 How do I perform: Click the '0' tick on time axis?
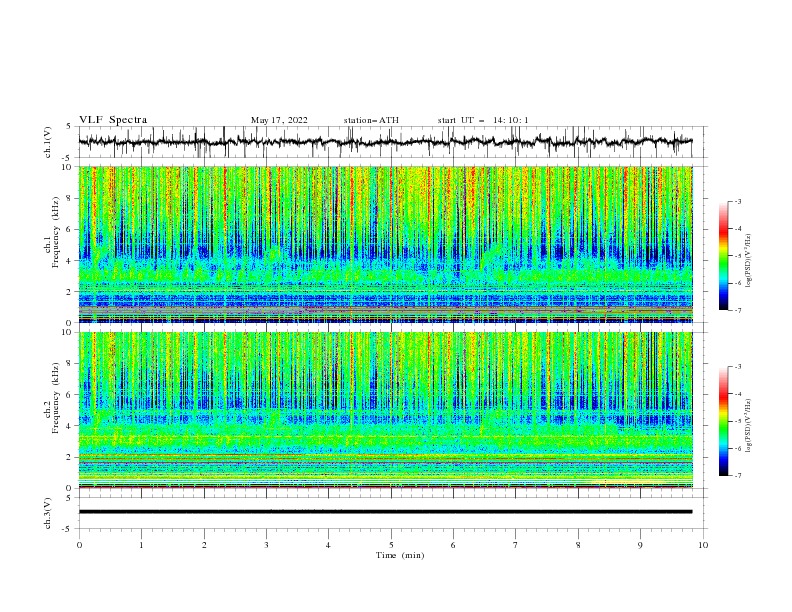pyautogui.click(x=79, y=545)
